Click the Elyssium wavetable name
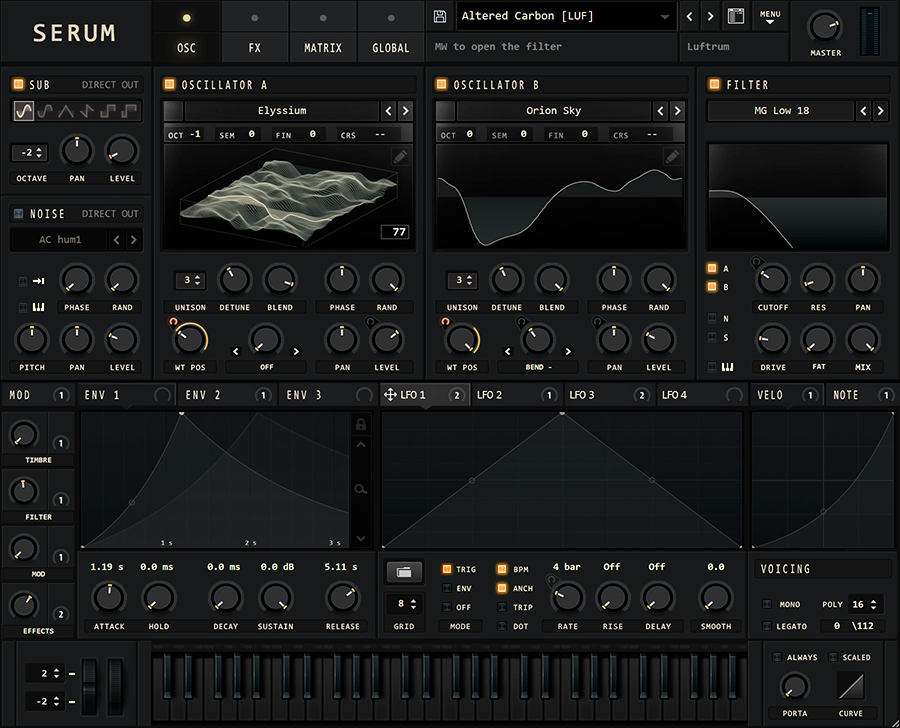The width and height of the screenshot is (900, 728). [x=282, y=111]
